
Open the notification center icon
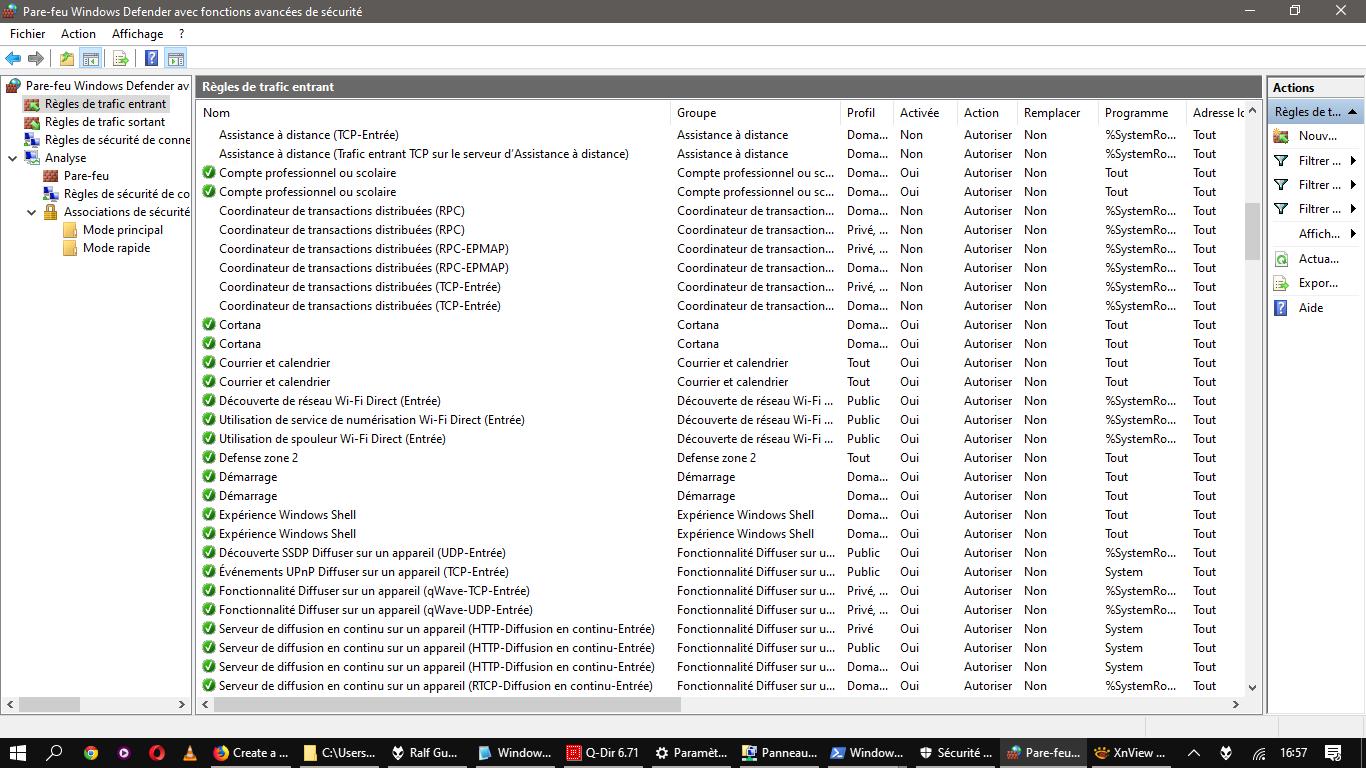point(1332,752)
